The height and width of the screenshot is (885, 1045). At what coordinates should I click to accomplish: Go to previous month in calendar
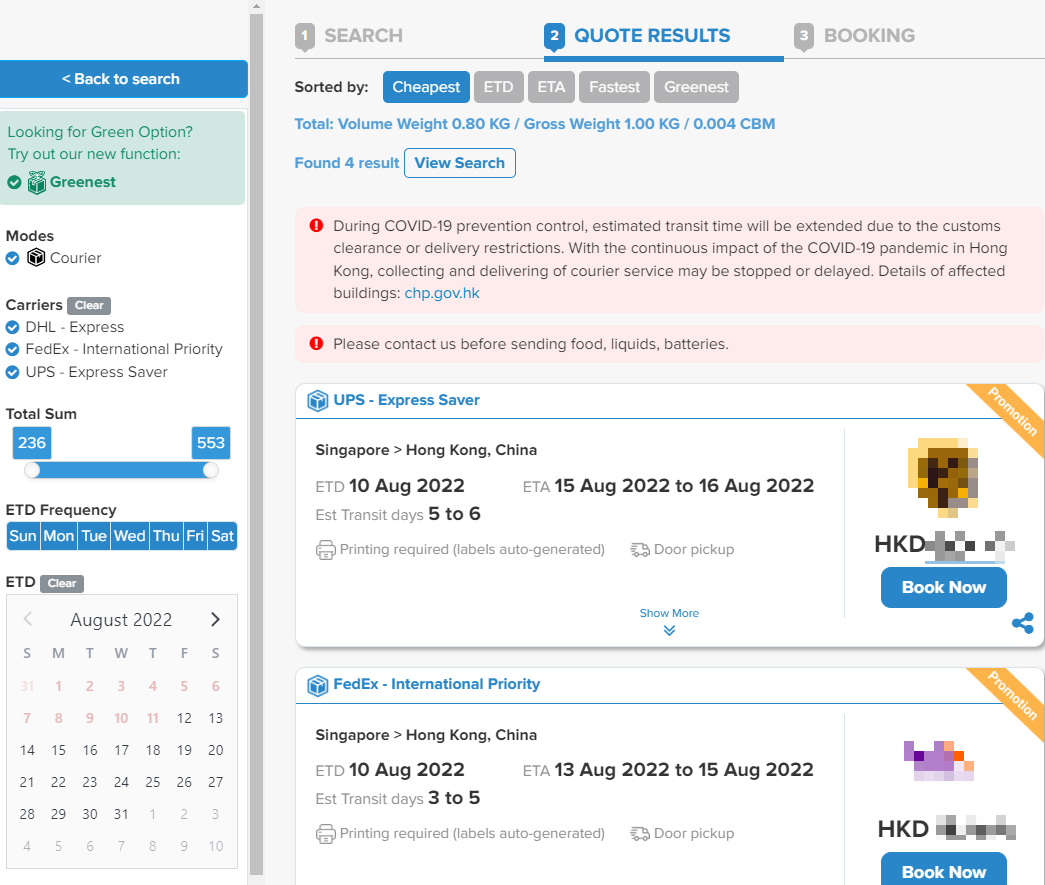27,619
